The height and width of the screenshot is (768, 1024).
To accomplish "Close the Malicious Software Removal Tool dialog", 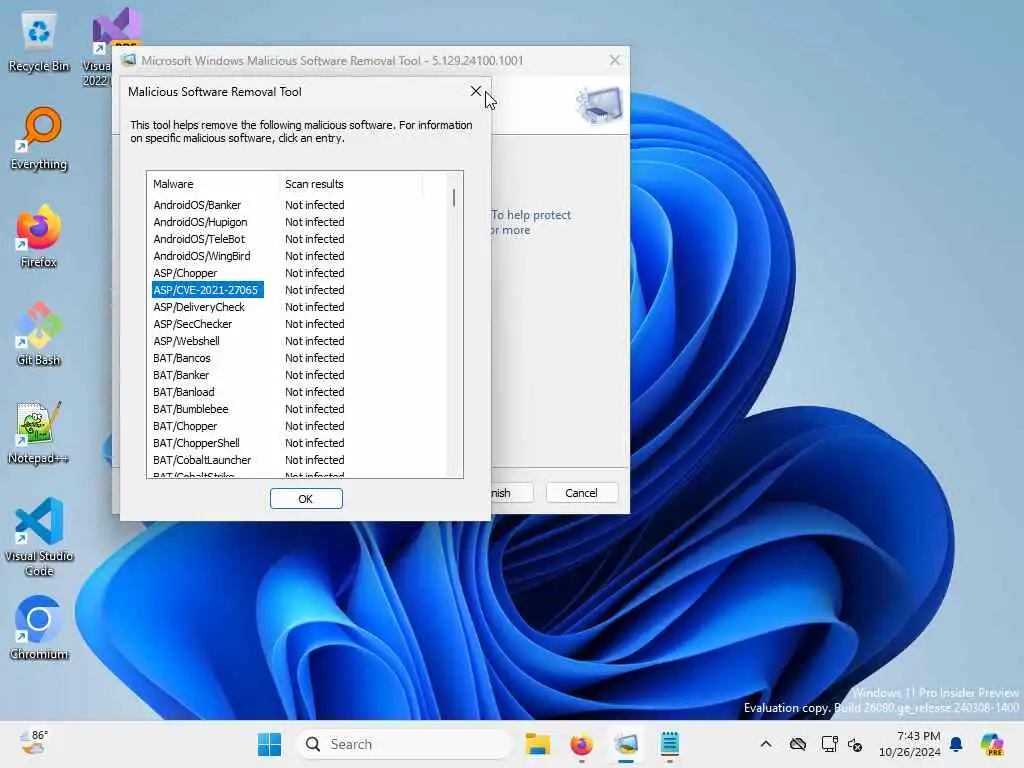I will point(475,91).
